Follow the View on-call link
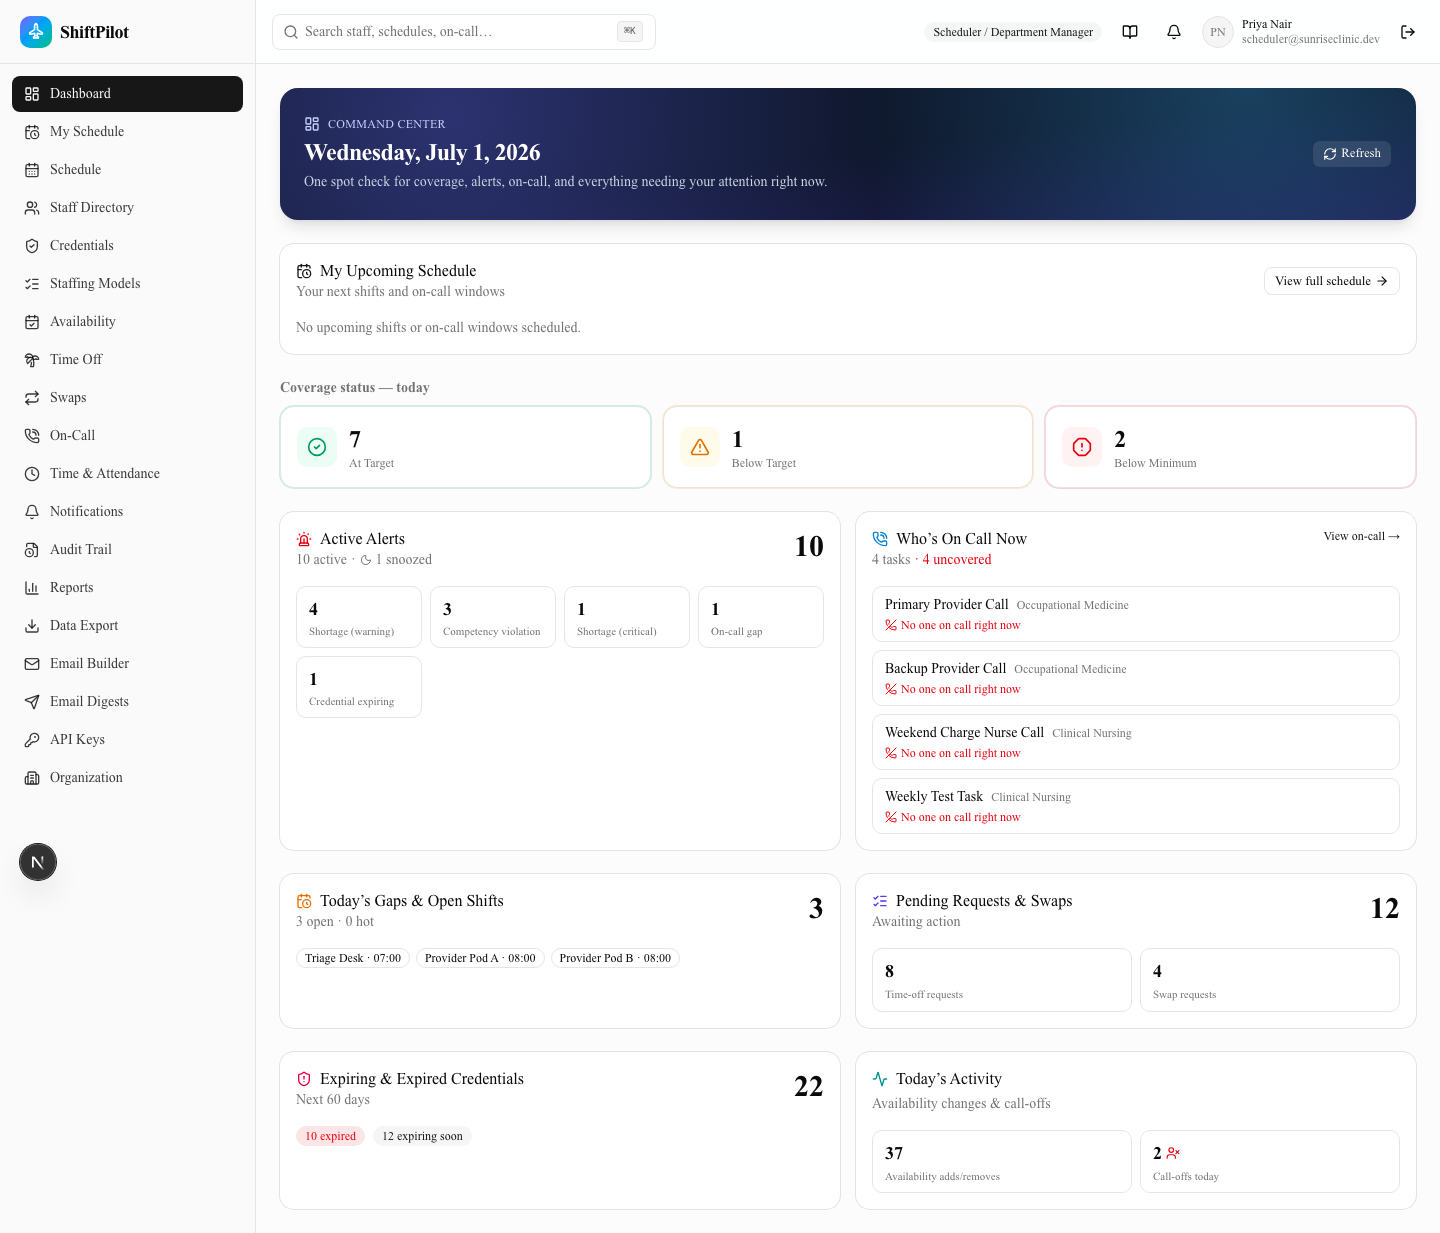 tap(1361, 537)
